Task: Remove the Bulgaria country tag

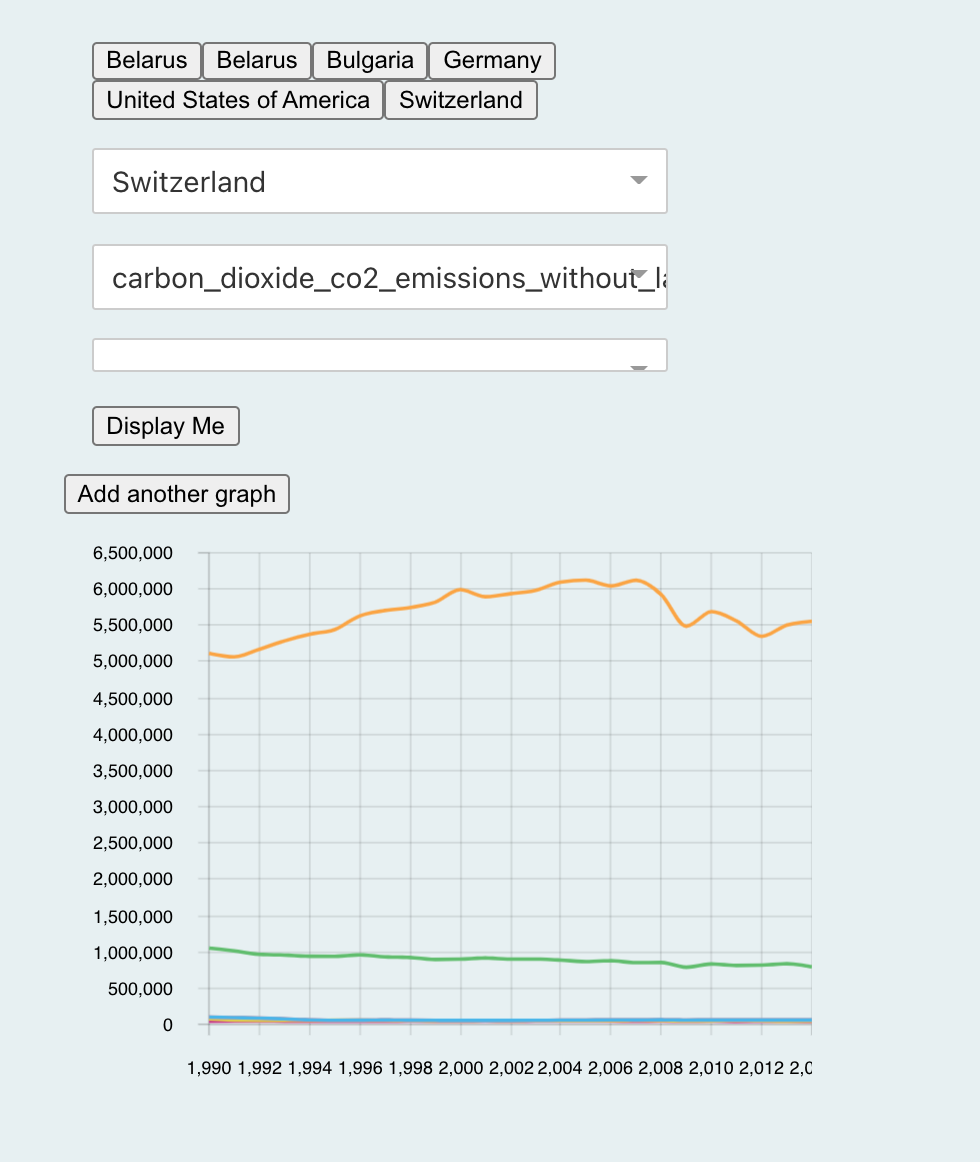Action: pyautogui.click(x=370, y=60)
